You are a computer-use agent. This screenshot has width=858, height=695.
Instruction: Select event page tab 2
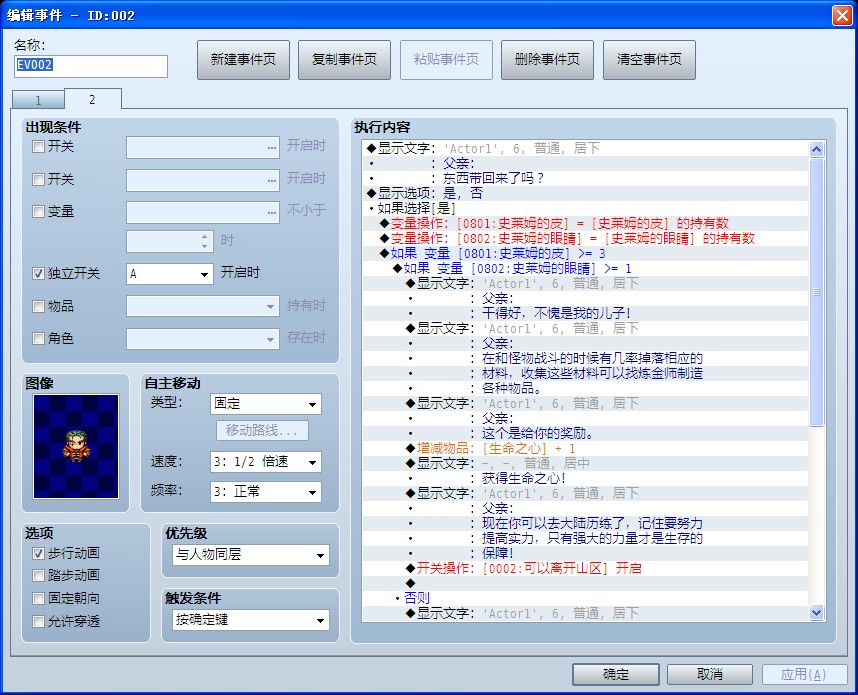92,99
